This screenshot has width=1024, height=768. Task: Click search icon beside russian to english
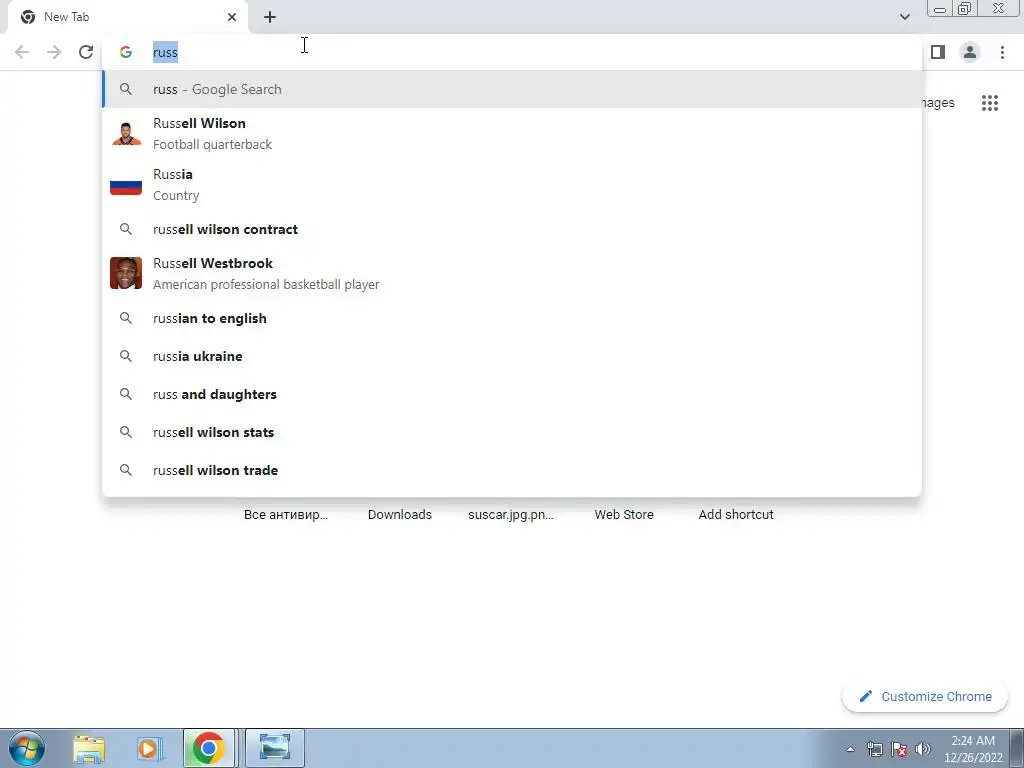pos(126,318)
